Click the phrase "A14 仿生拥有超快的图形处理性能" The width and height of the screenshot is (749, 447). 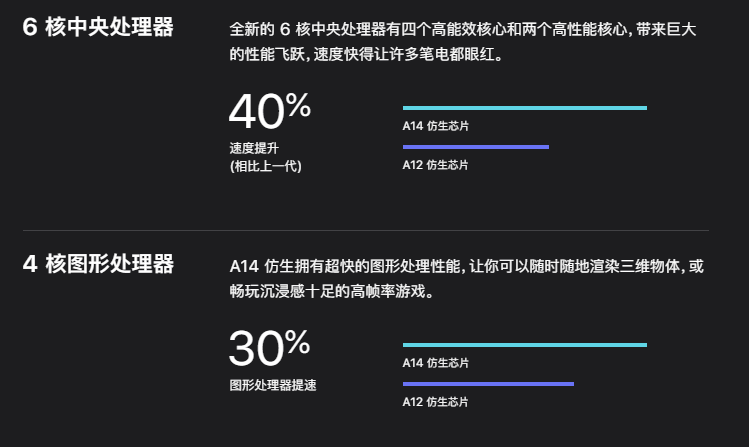point(343,267)
